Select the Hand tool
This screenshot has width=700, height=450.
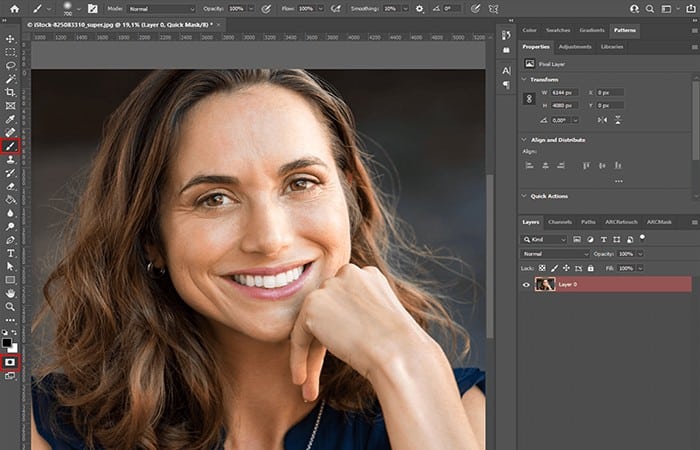[10, 293]
